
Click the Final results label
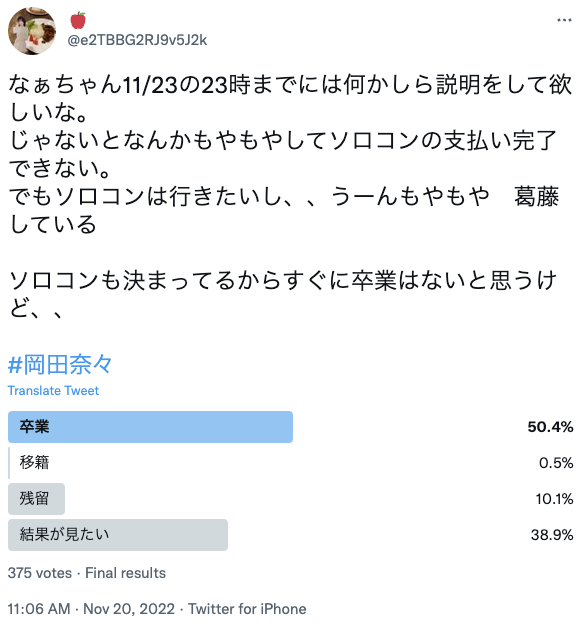coord(126,573)
